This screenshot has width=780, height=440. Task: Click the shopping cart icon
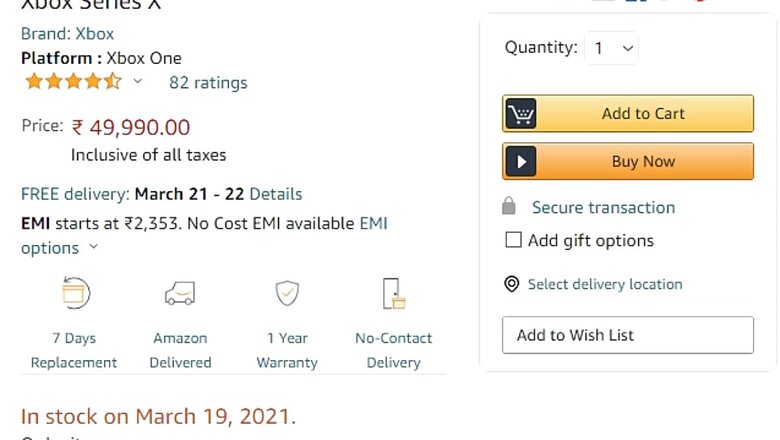click(x=520, y=114)
